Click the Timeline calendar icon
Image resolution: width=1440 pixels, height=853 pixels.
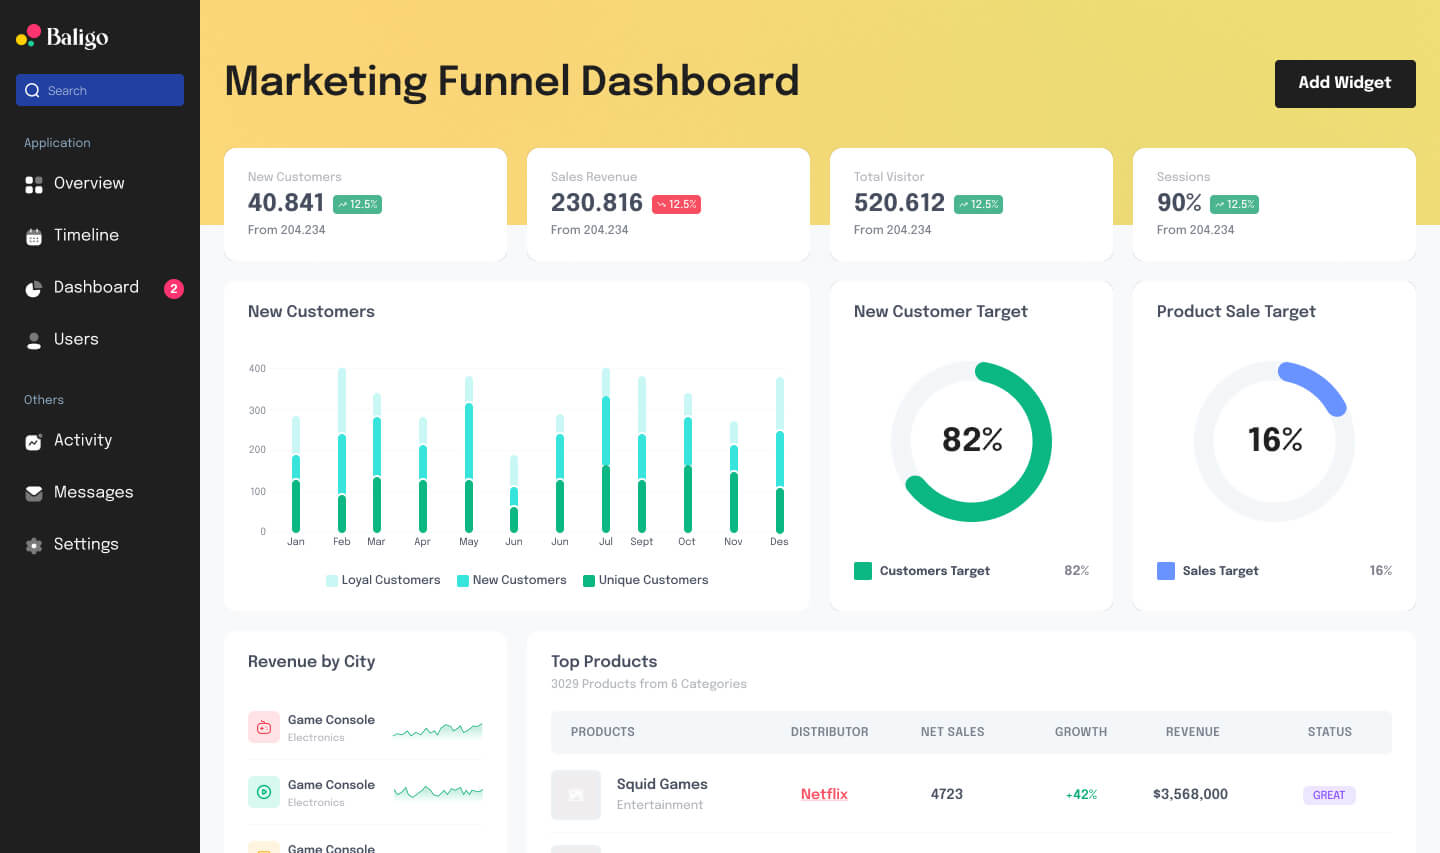point(34,236)
